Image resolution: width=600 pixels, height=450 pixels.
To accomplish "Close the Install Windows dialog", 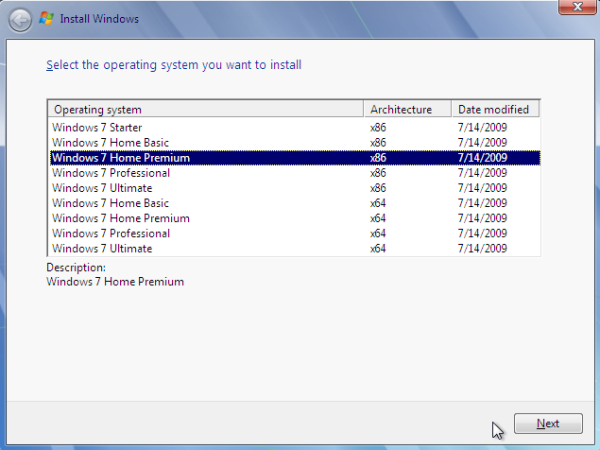I will 577,6.
